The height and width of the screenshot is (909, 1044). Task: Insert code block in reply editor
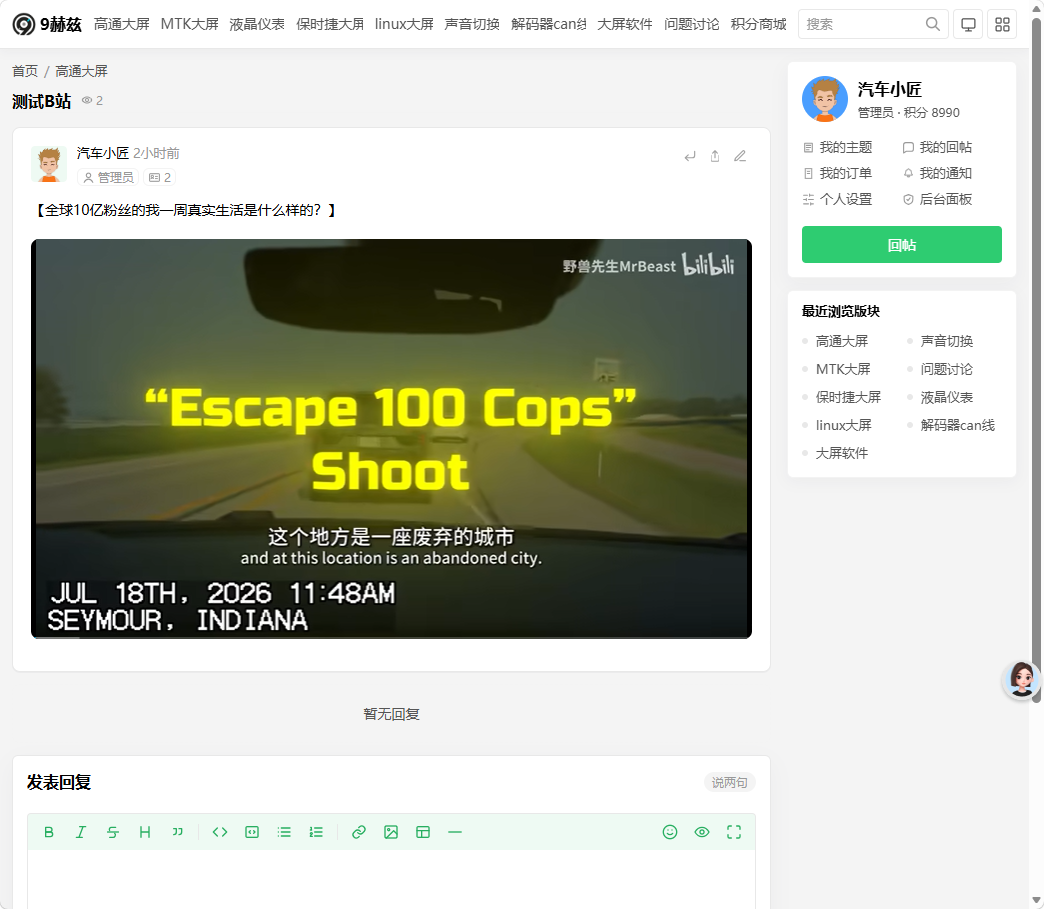coord(252,832)
